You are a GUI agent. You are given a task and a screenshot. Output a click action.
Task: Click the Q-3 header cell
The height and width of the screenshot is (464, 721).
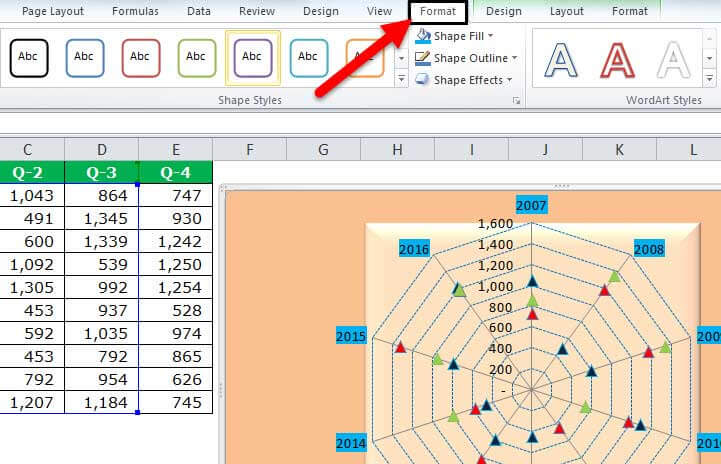coord(102,172)
